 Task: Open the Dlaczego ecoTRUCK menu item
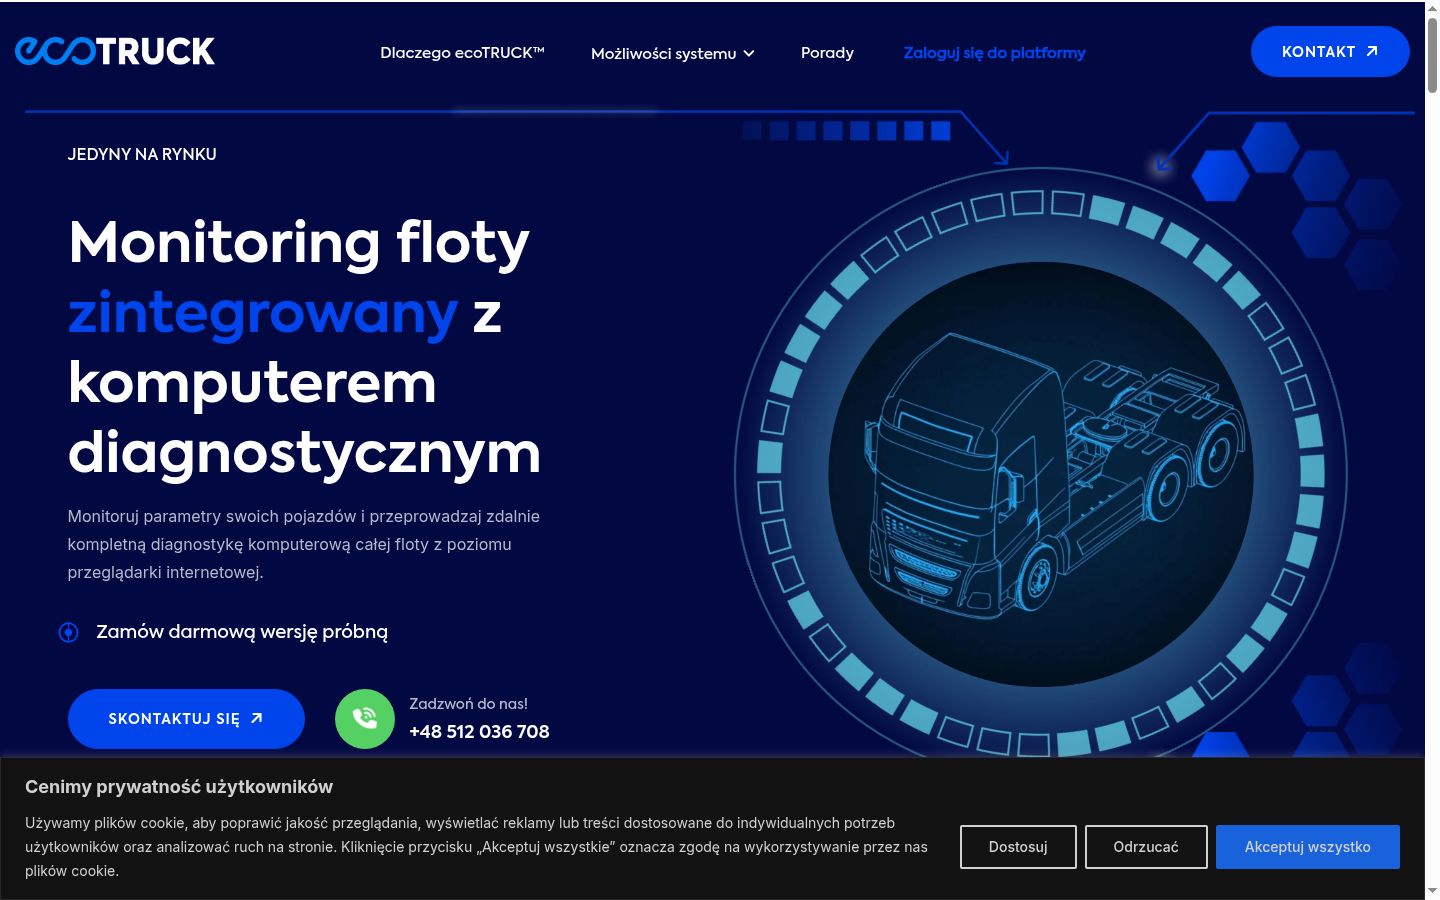pos(462,53)
